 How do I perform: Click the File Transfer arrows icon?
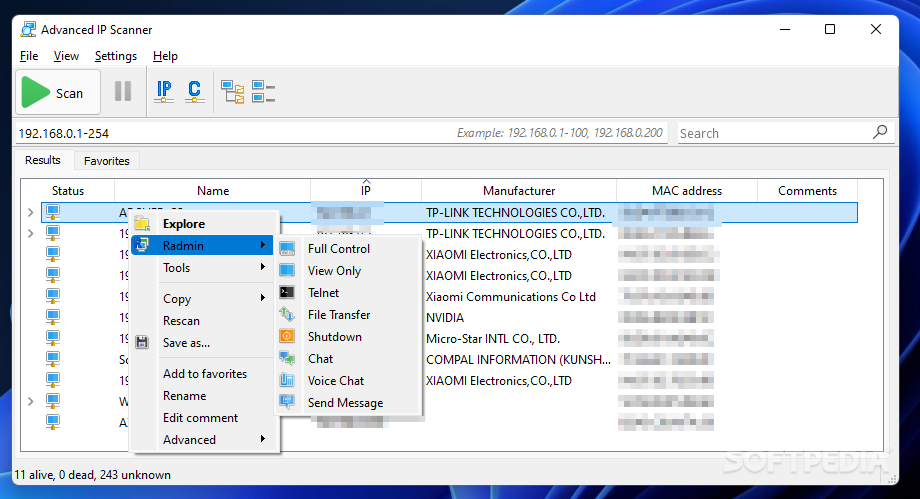point(287,314)
